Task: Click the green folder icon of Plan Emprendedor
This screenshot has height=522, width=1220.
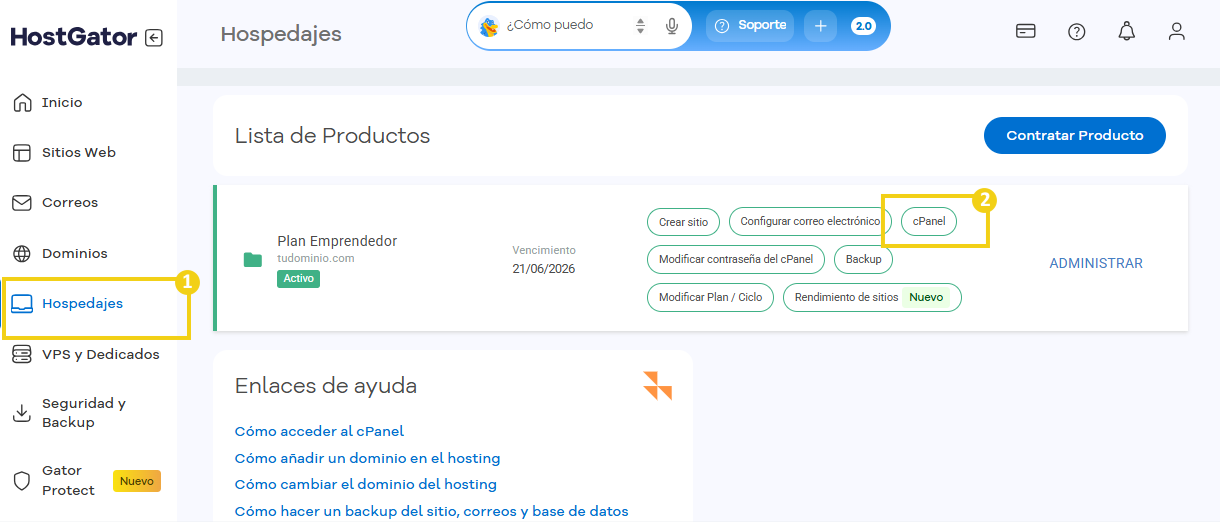Action: click(x=253, y=260)
